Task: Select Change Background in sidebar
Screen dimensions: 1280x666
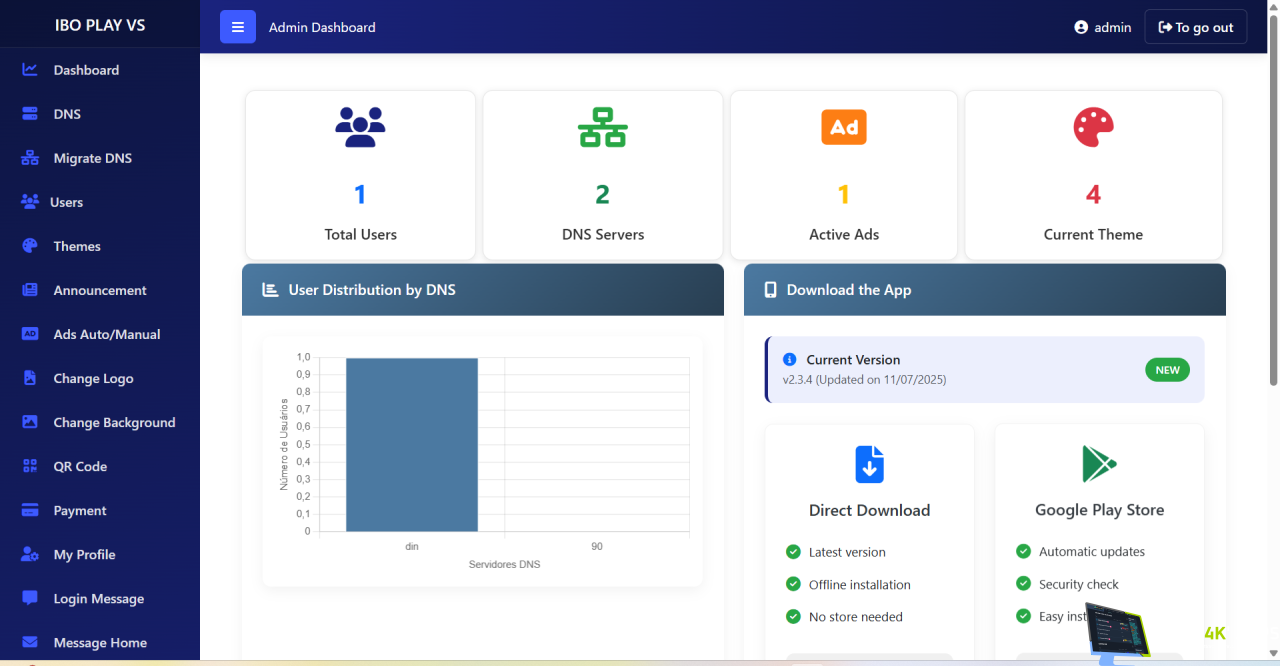Action: click(114, 422)
